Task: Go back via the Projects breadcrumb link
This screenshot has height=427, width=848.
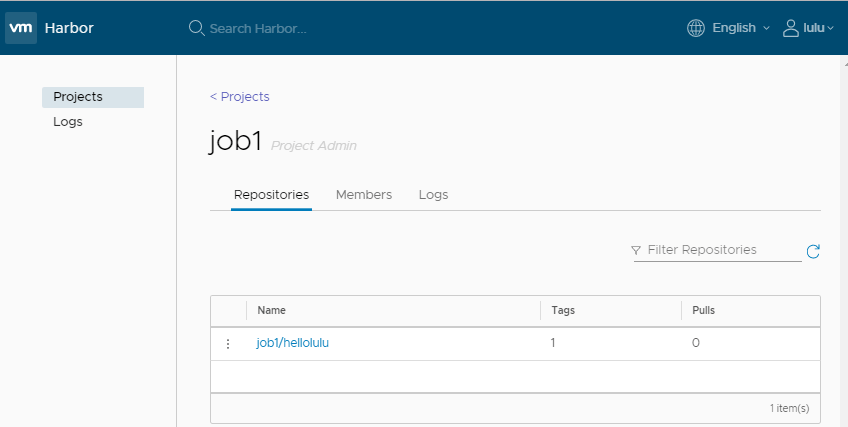Action: coord(240,96)
